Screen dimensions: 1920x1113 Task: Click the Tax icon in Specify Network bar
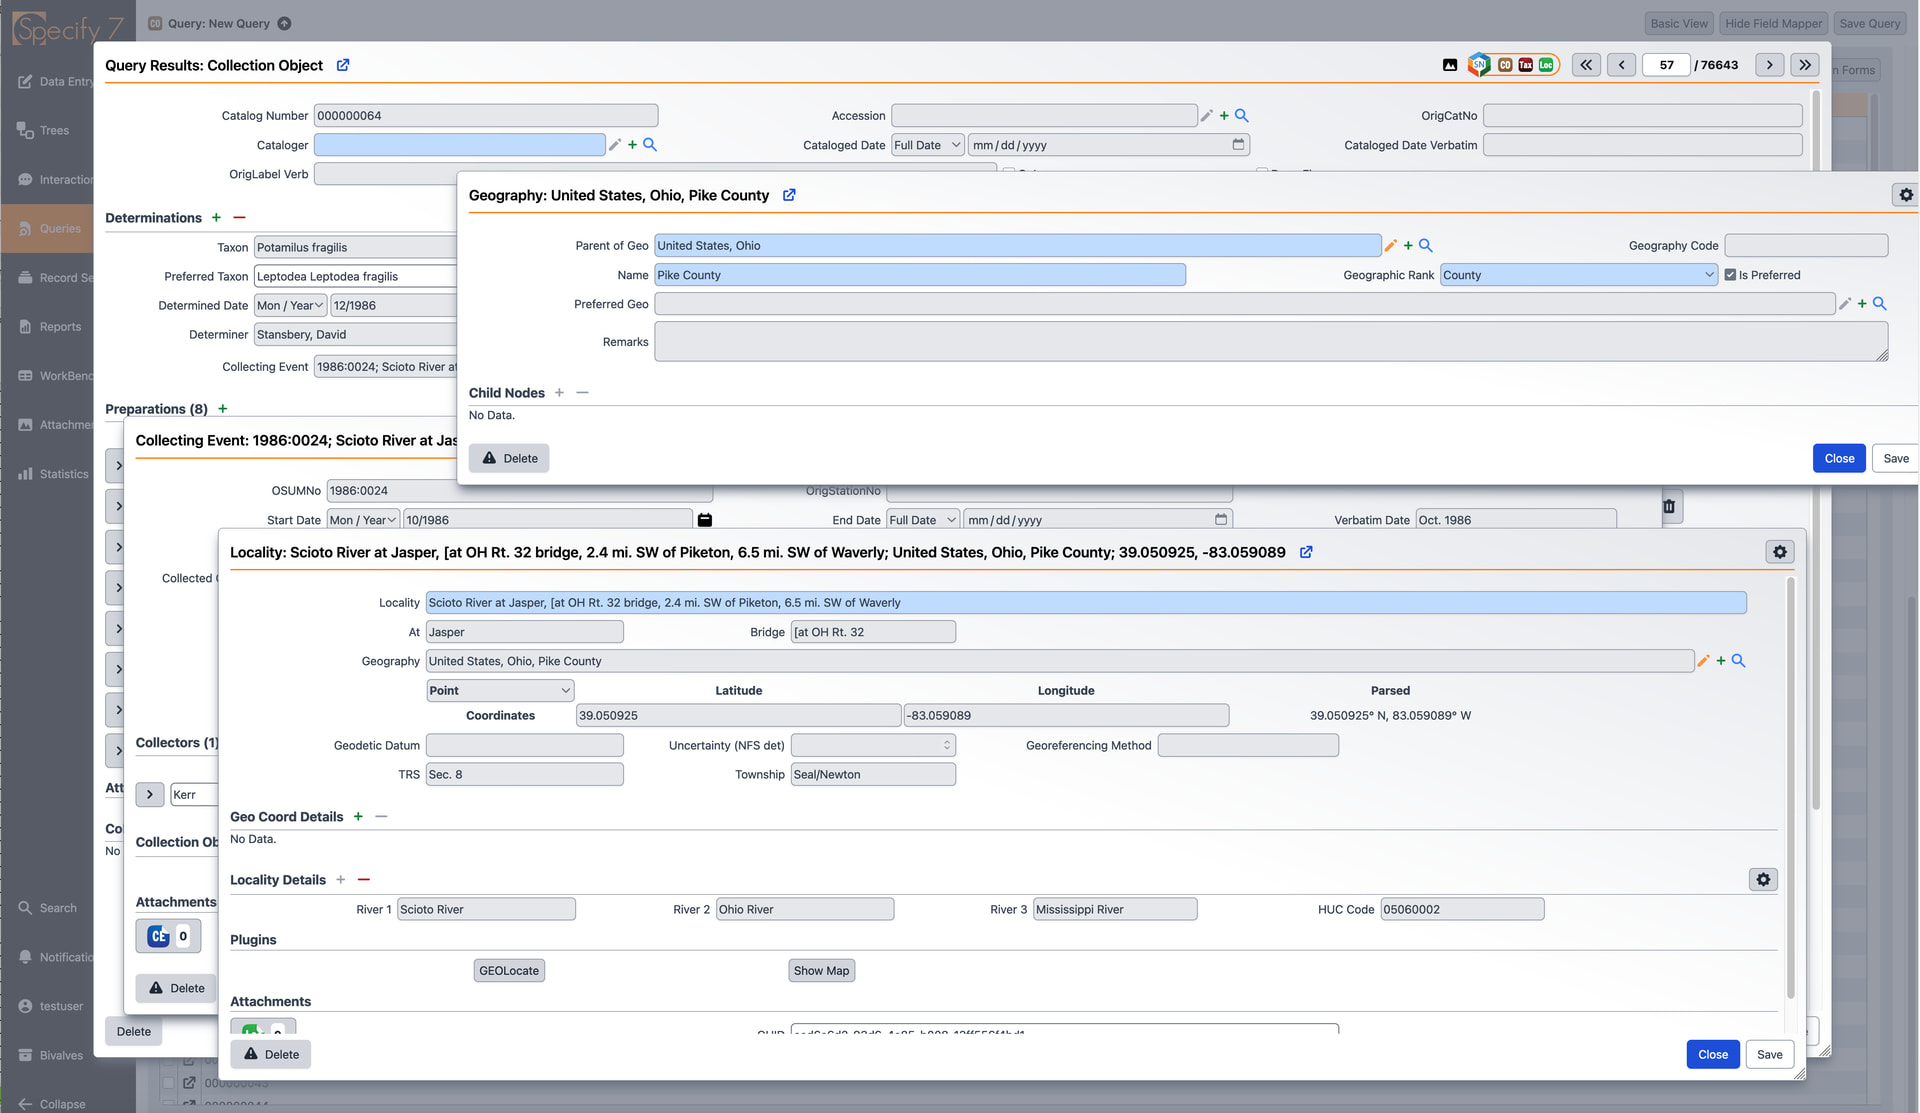point(1525,65)
